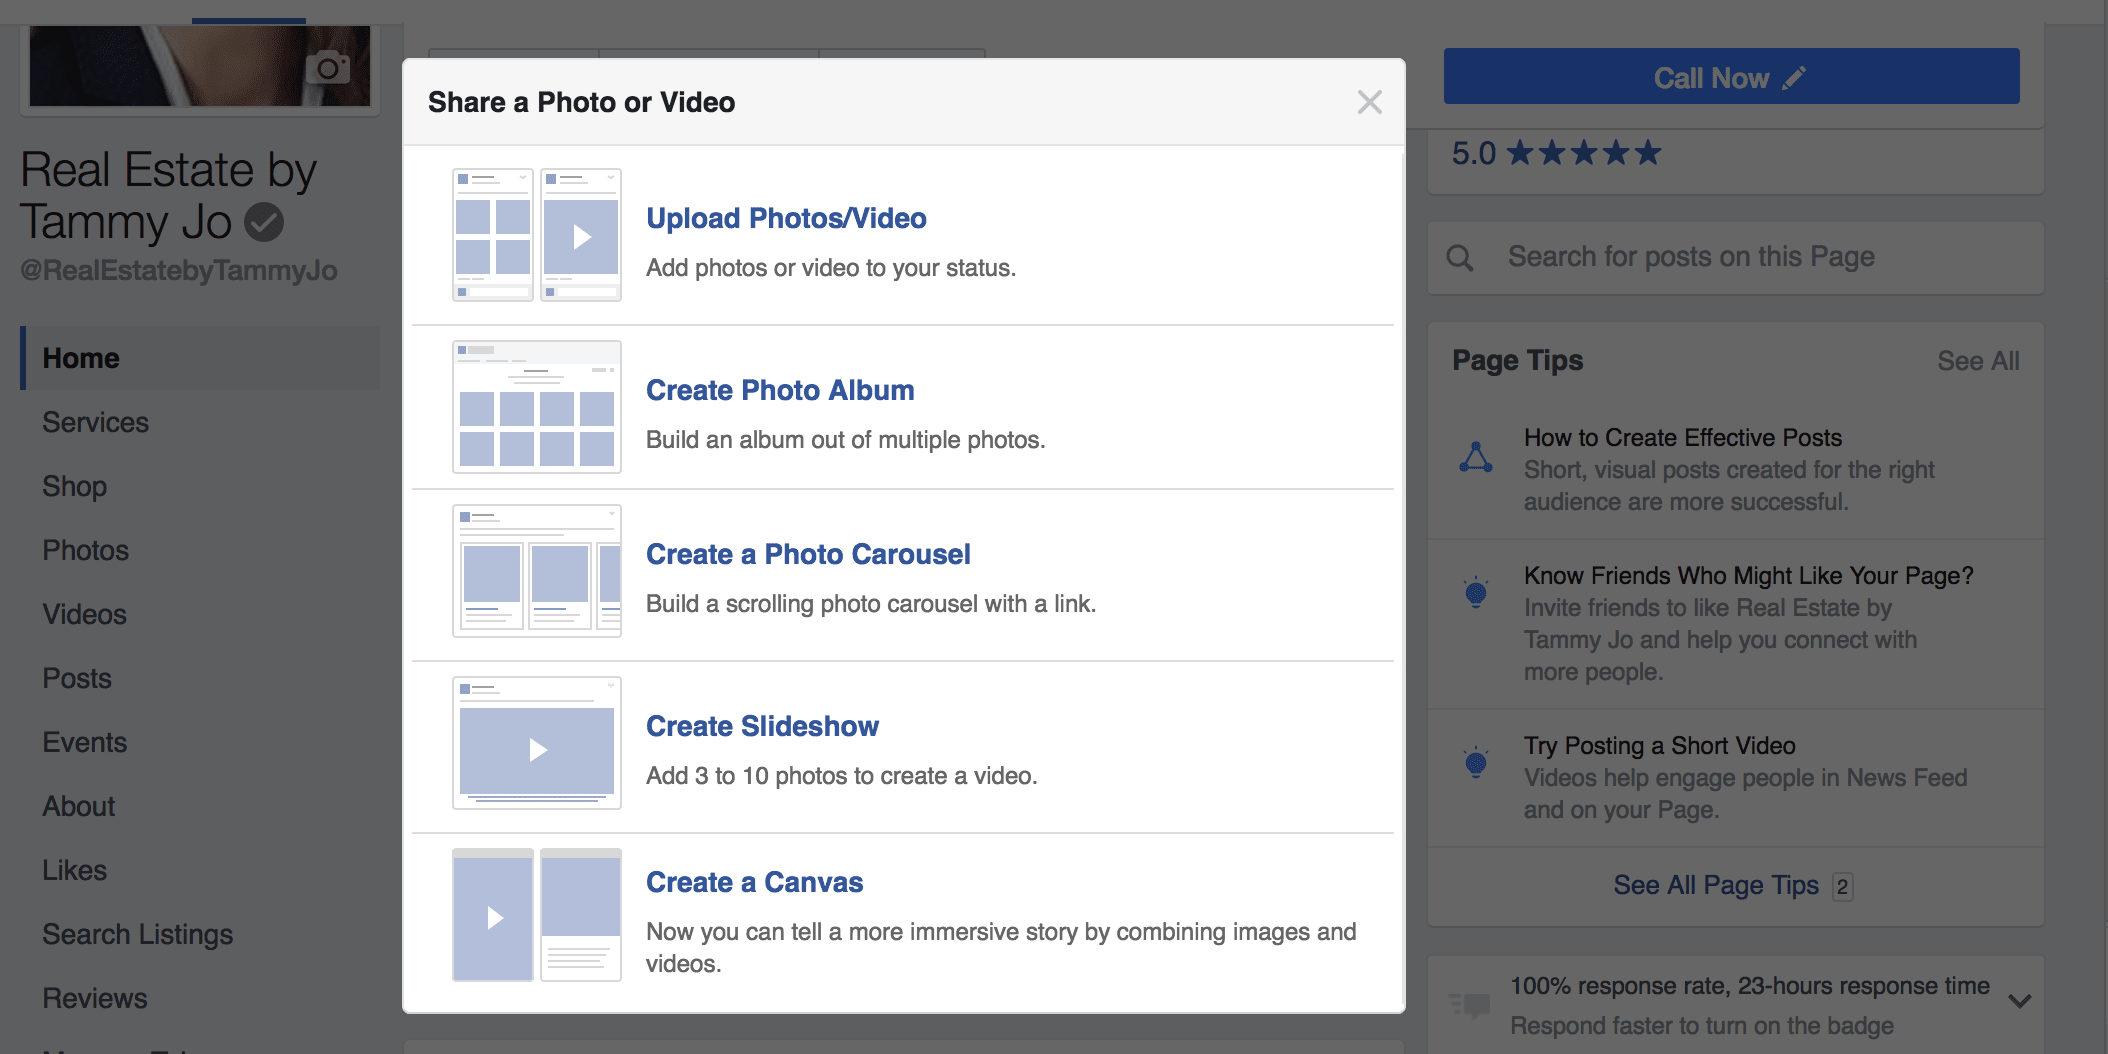Click the 5.0 star rating
The height and width of the screenshot is (1054, 2108).
click(x=1556, y=153)
